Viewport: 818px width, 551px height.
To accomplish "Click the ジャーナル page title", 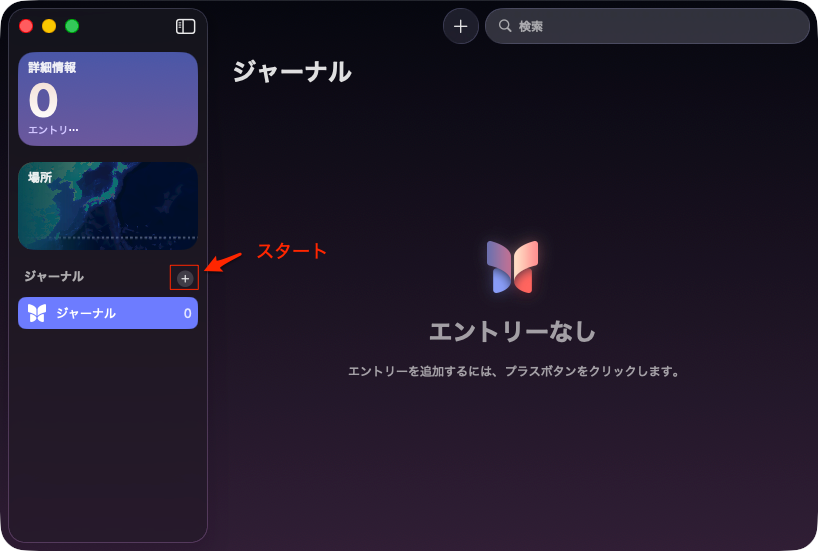I will coord(292,72).
